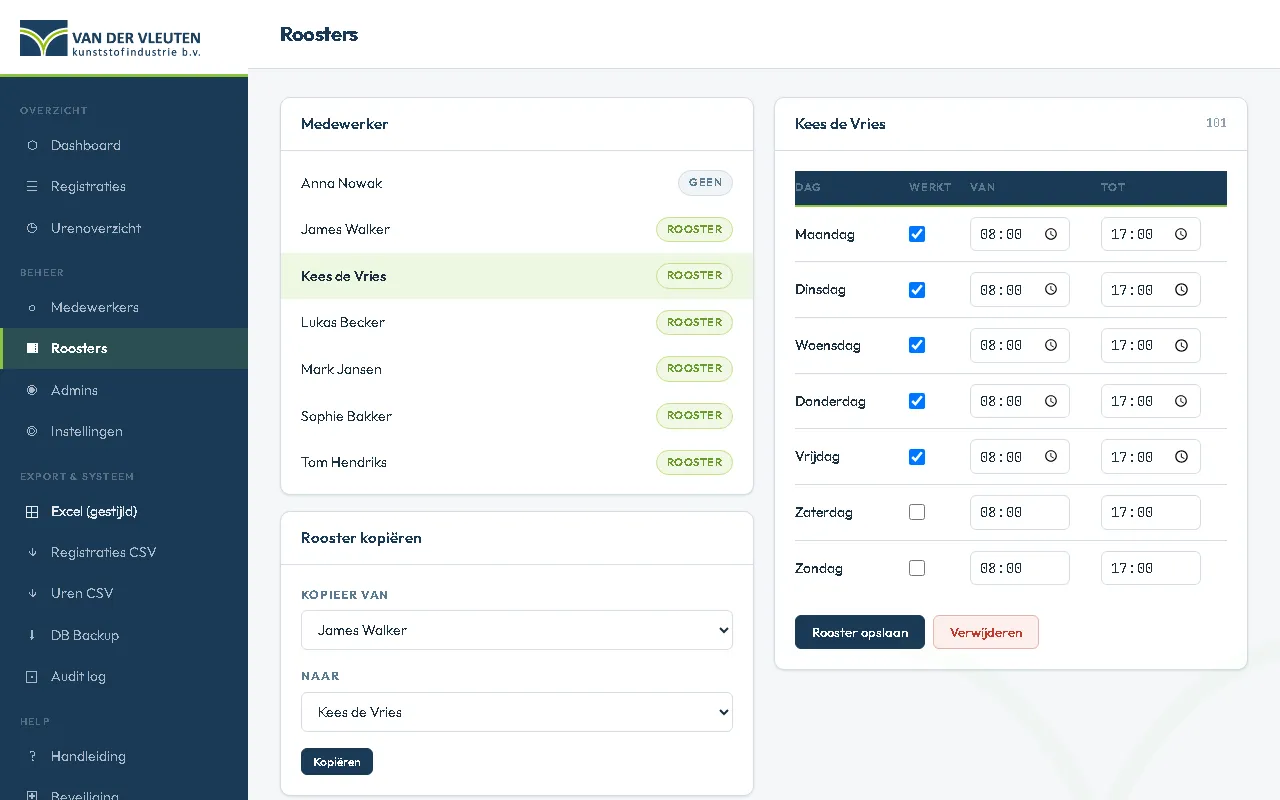
Task: Toggle the Woensdag Werkt checkbox
Action: click(917, 345)
